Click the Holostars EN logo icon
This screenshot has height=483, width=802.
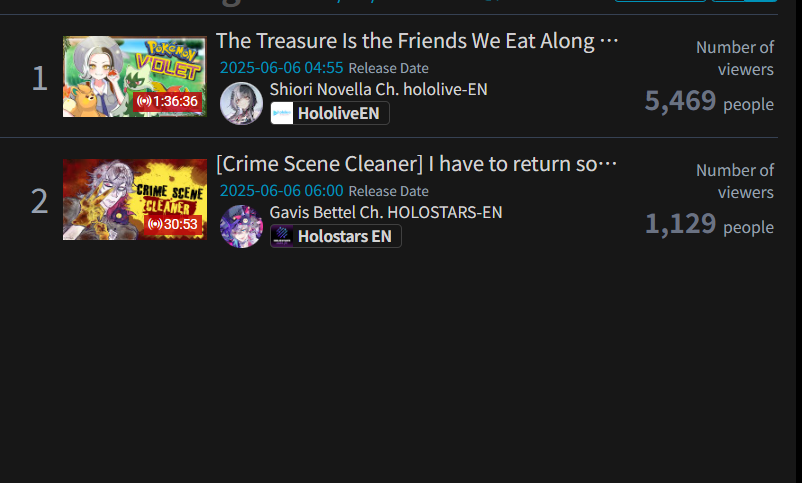[282, 236]
